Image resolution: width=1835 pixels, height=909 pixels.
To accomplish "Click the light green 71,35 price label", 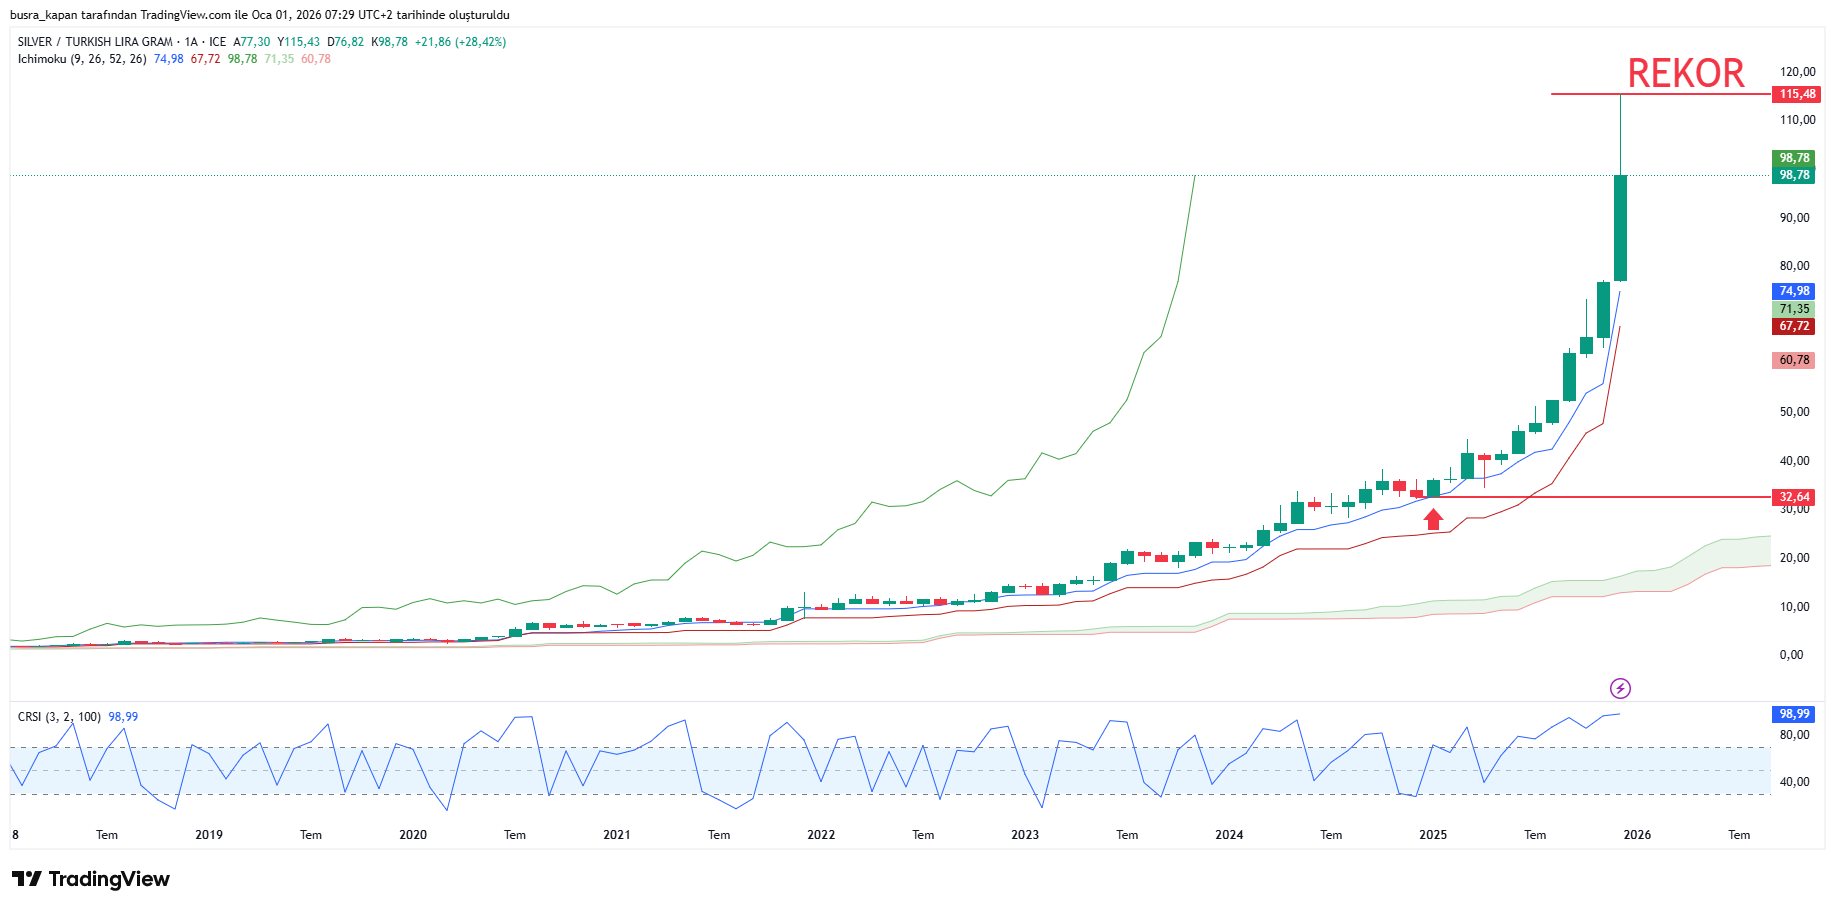I will 1794,309.
